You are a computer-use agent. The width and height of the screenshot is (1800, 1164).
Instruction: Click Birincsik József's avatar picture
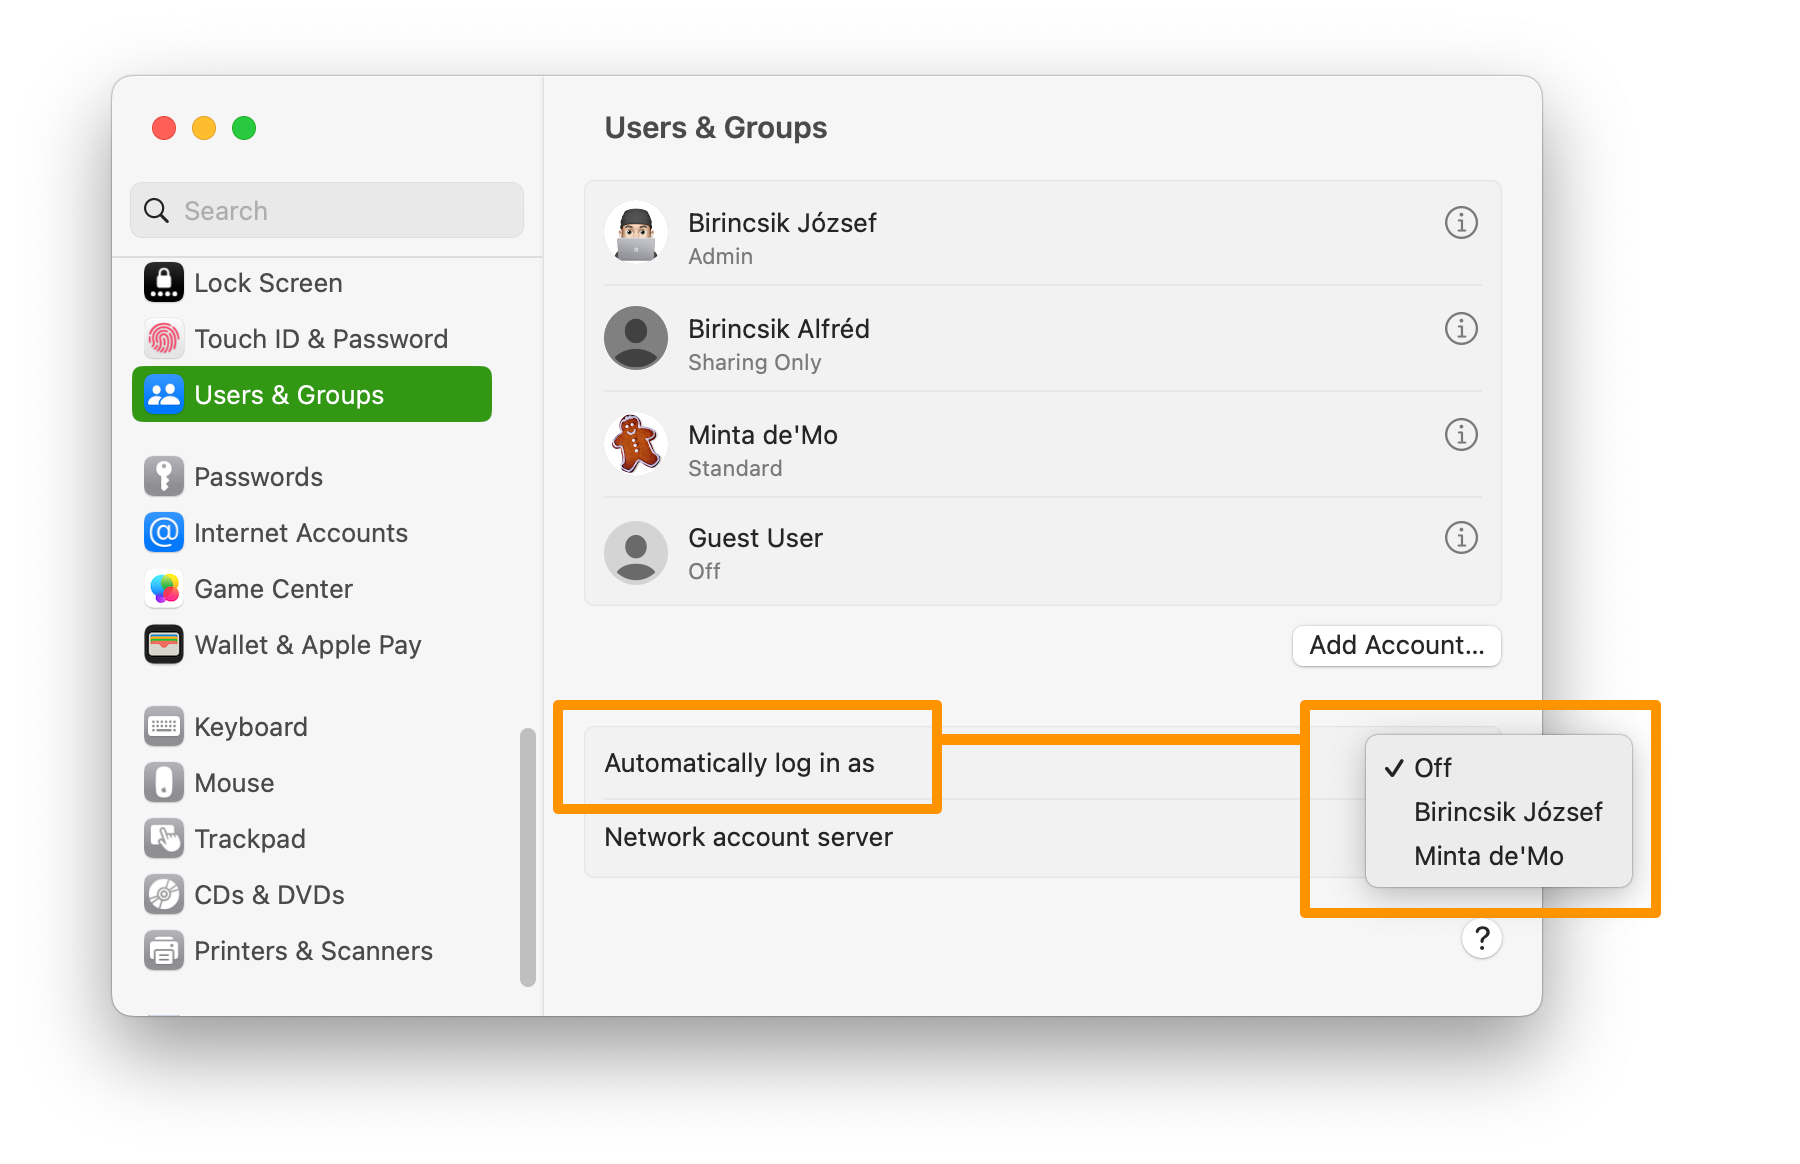[636, 232]
